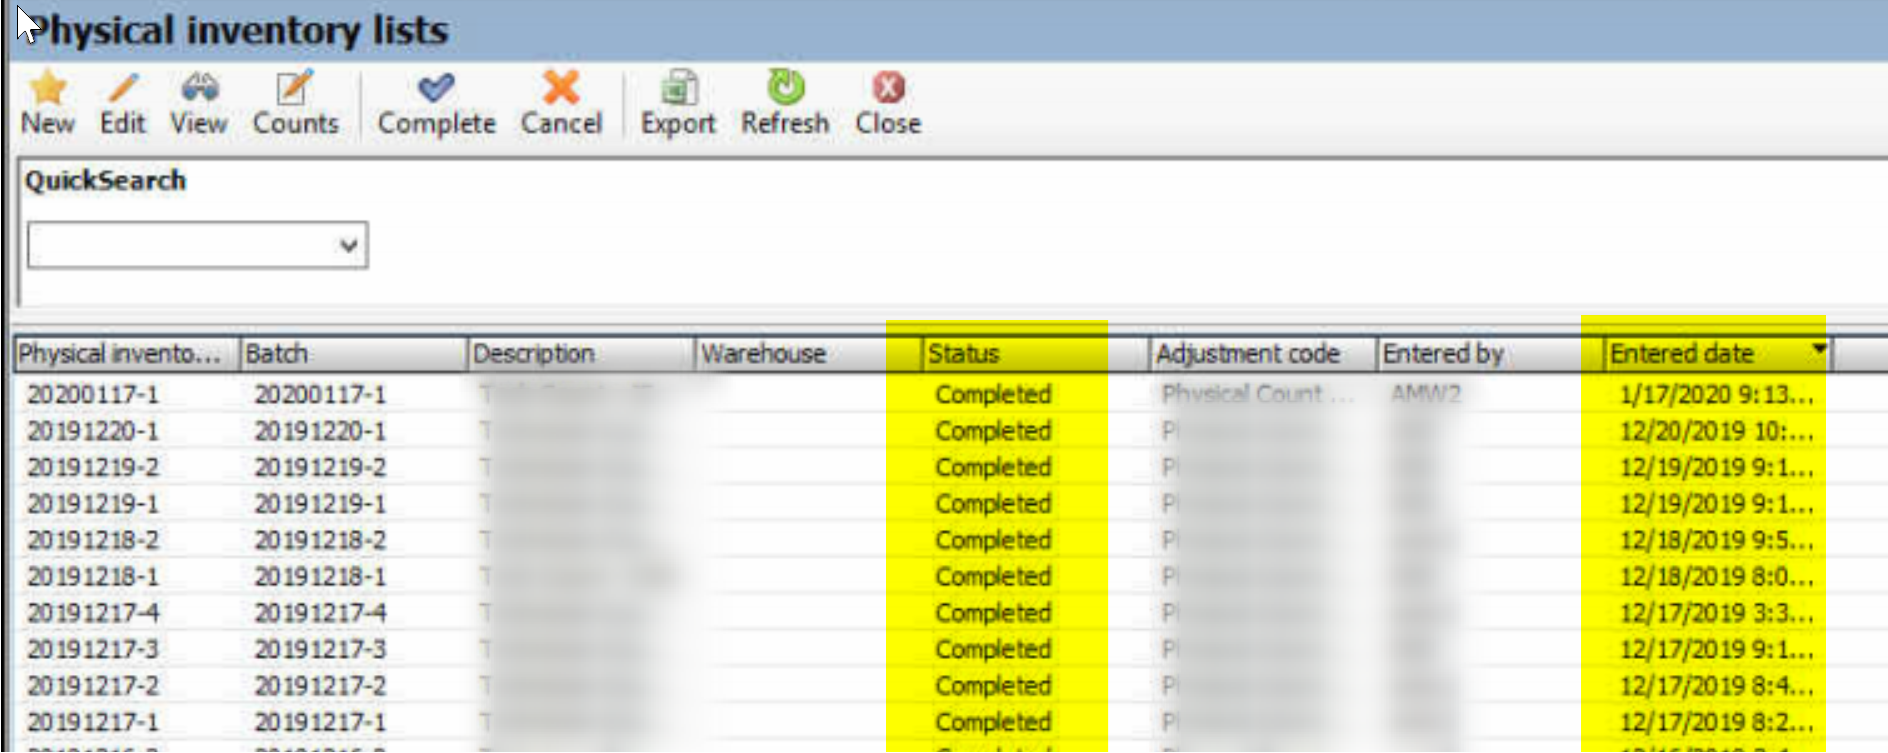Screen dimensions: 1888x753
Task: Click Batch cell 20200117-1
Action: [x=320, y=395]
